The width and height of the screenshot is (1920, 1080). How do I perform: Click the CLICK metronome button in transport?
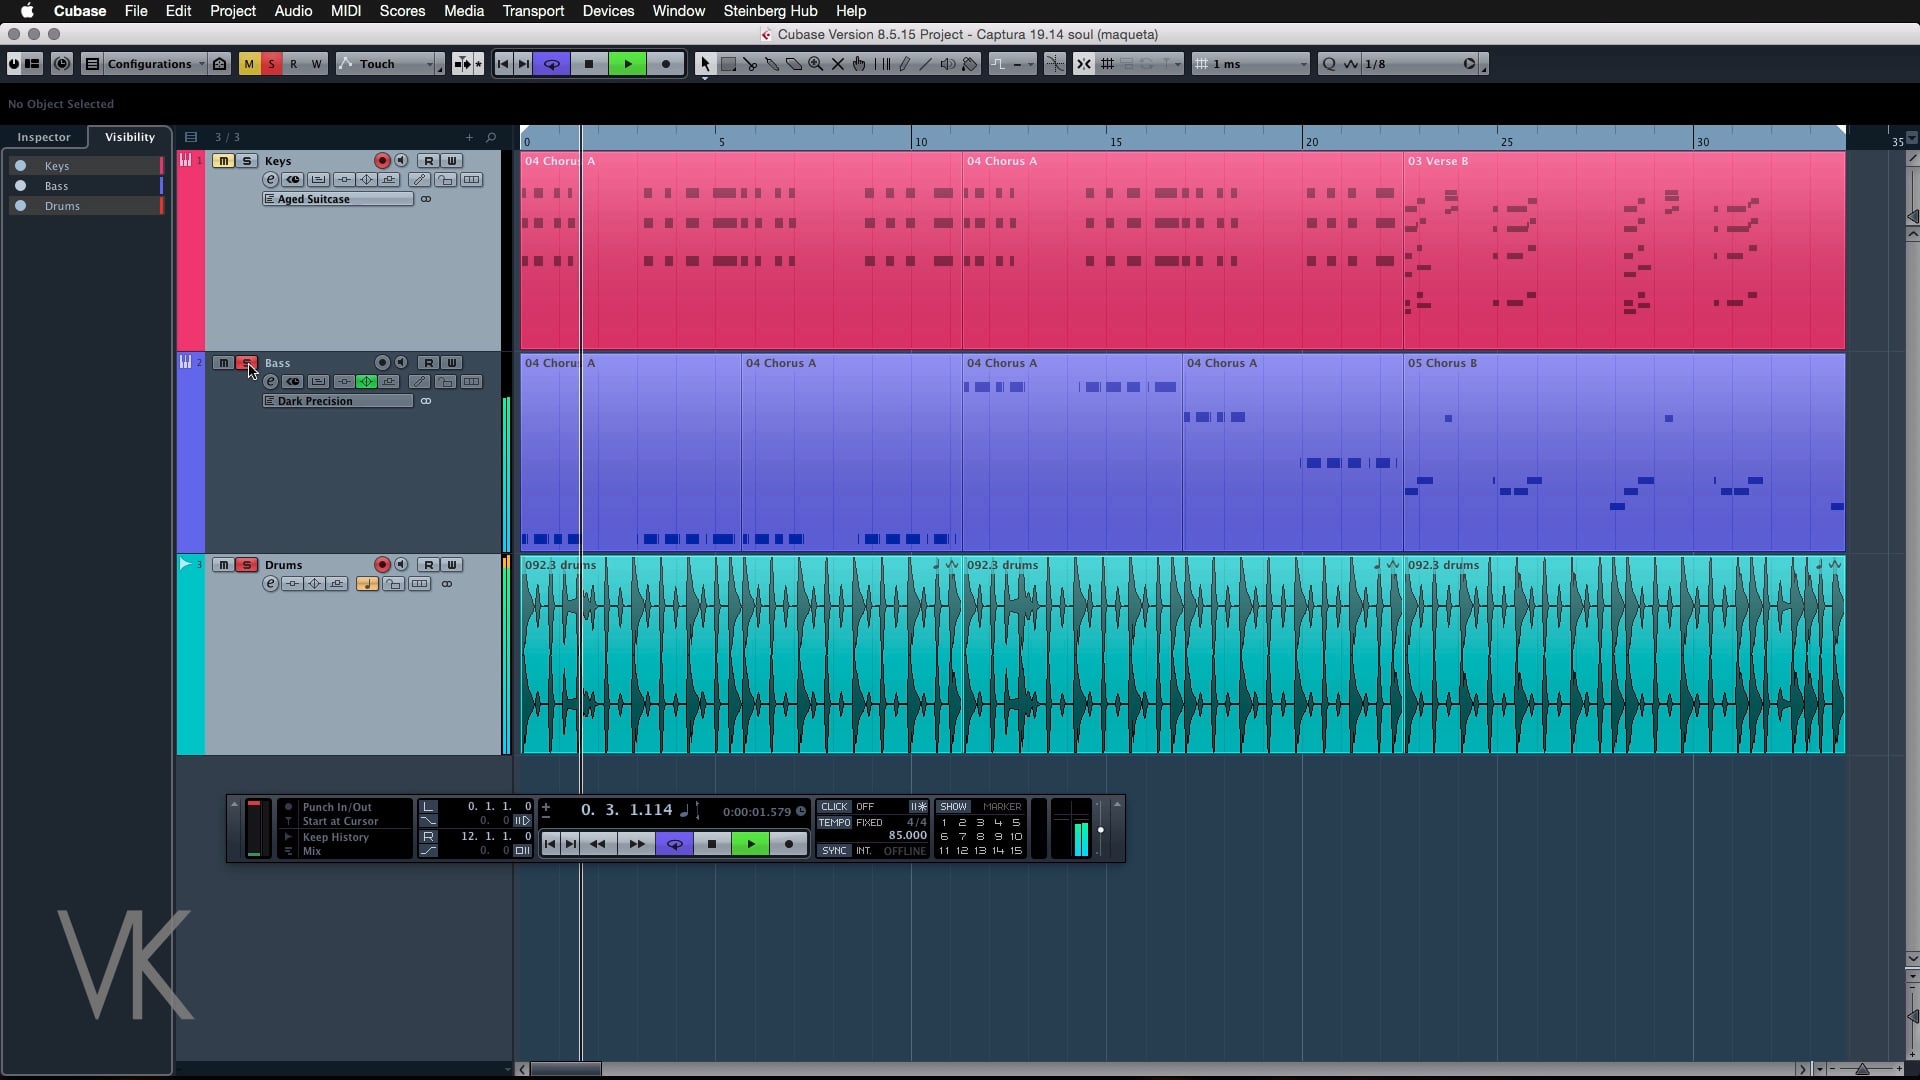[834, 807]
